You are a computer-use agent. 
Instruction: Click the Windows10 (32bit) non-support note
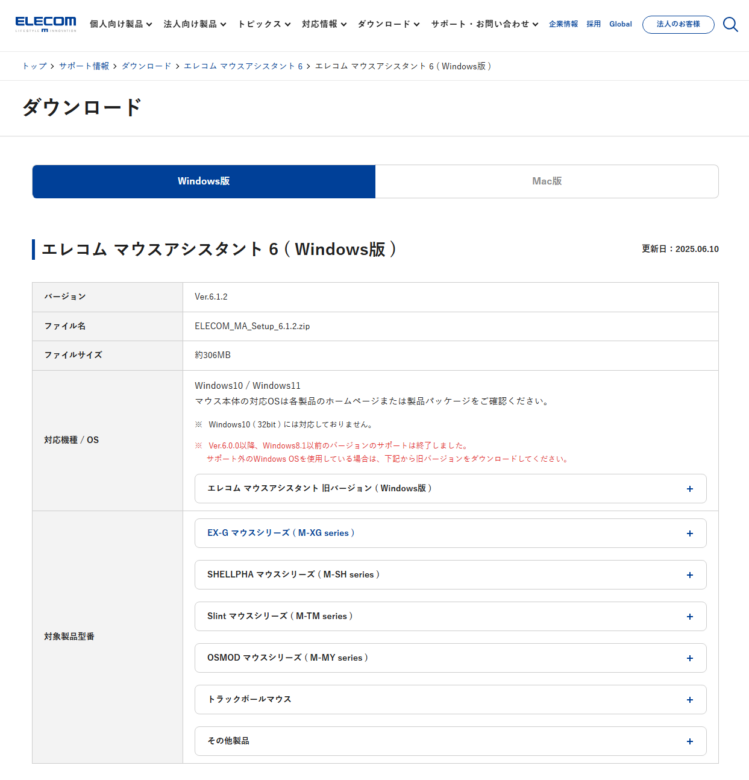(284, 425)
